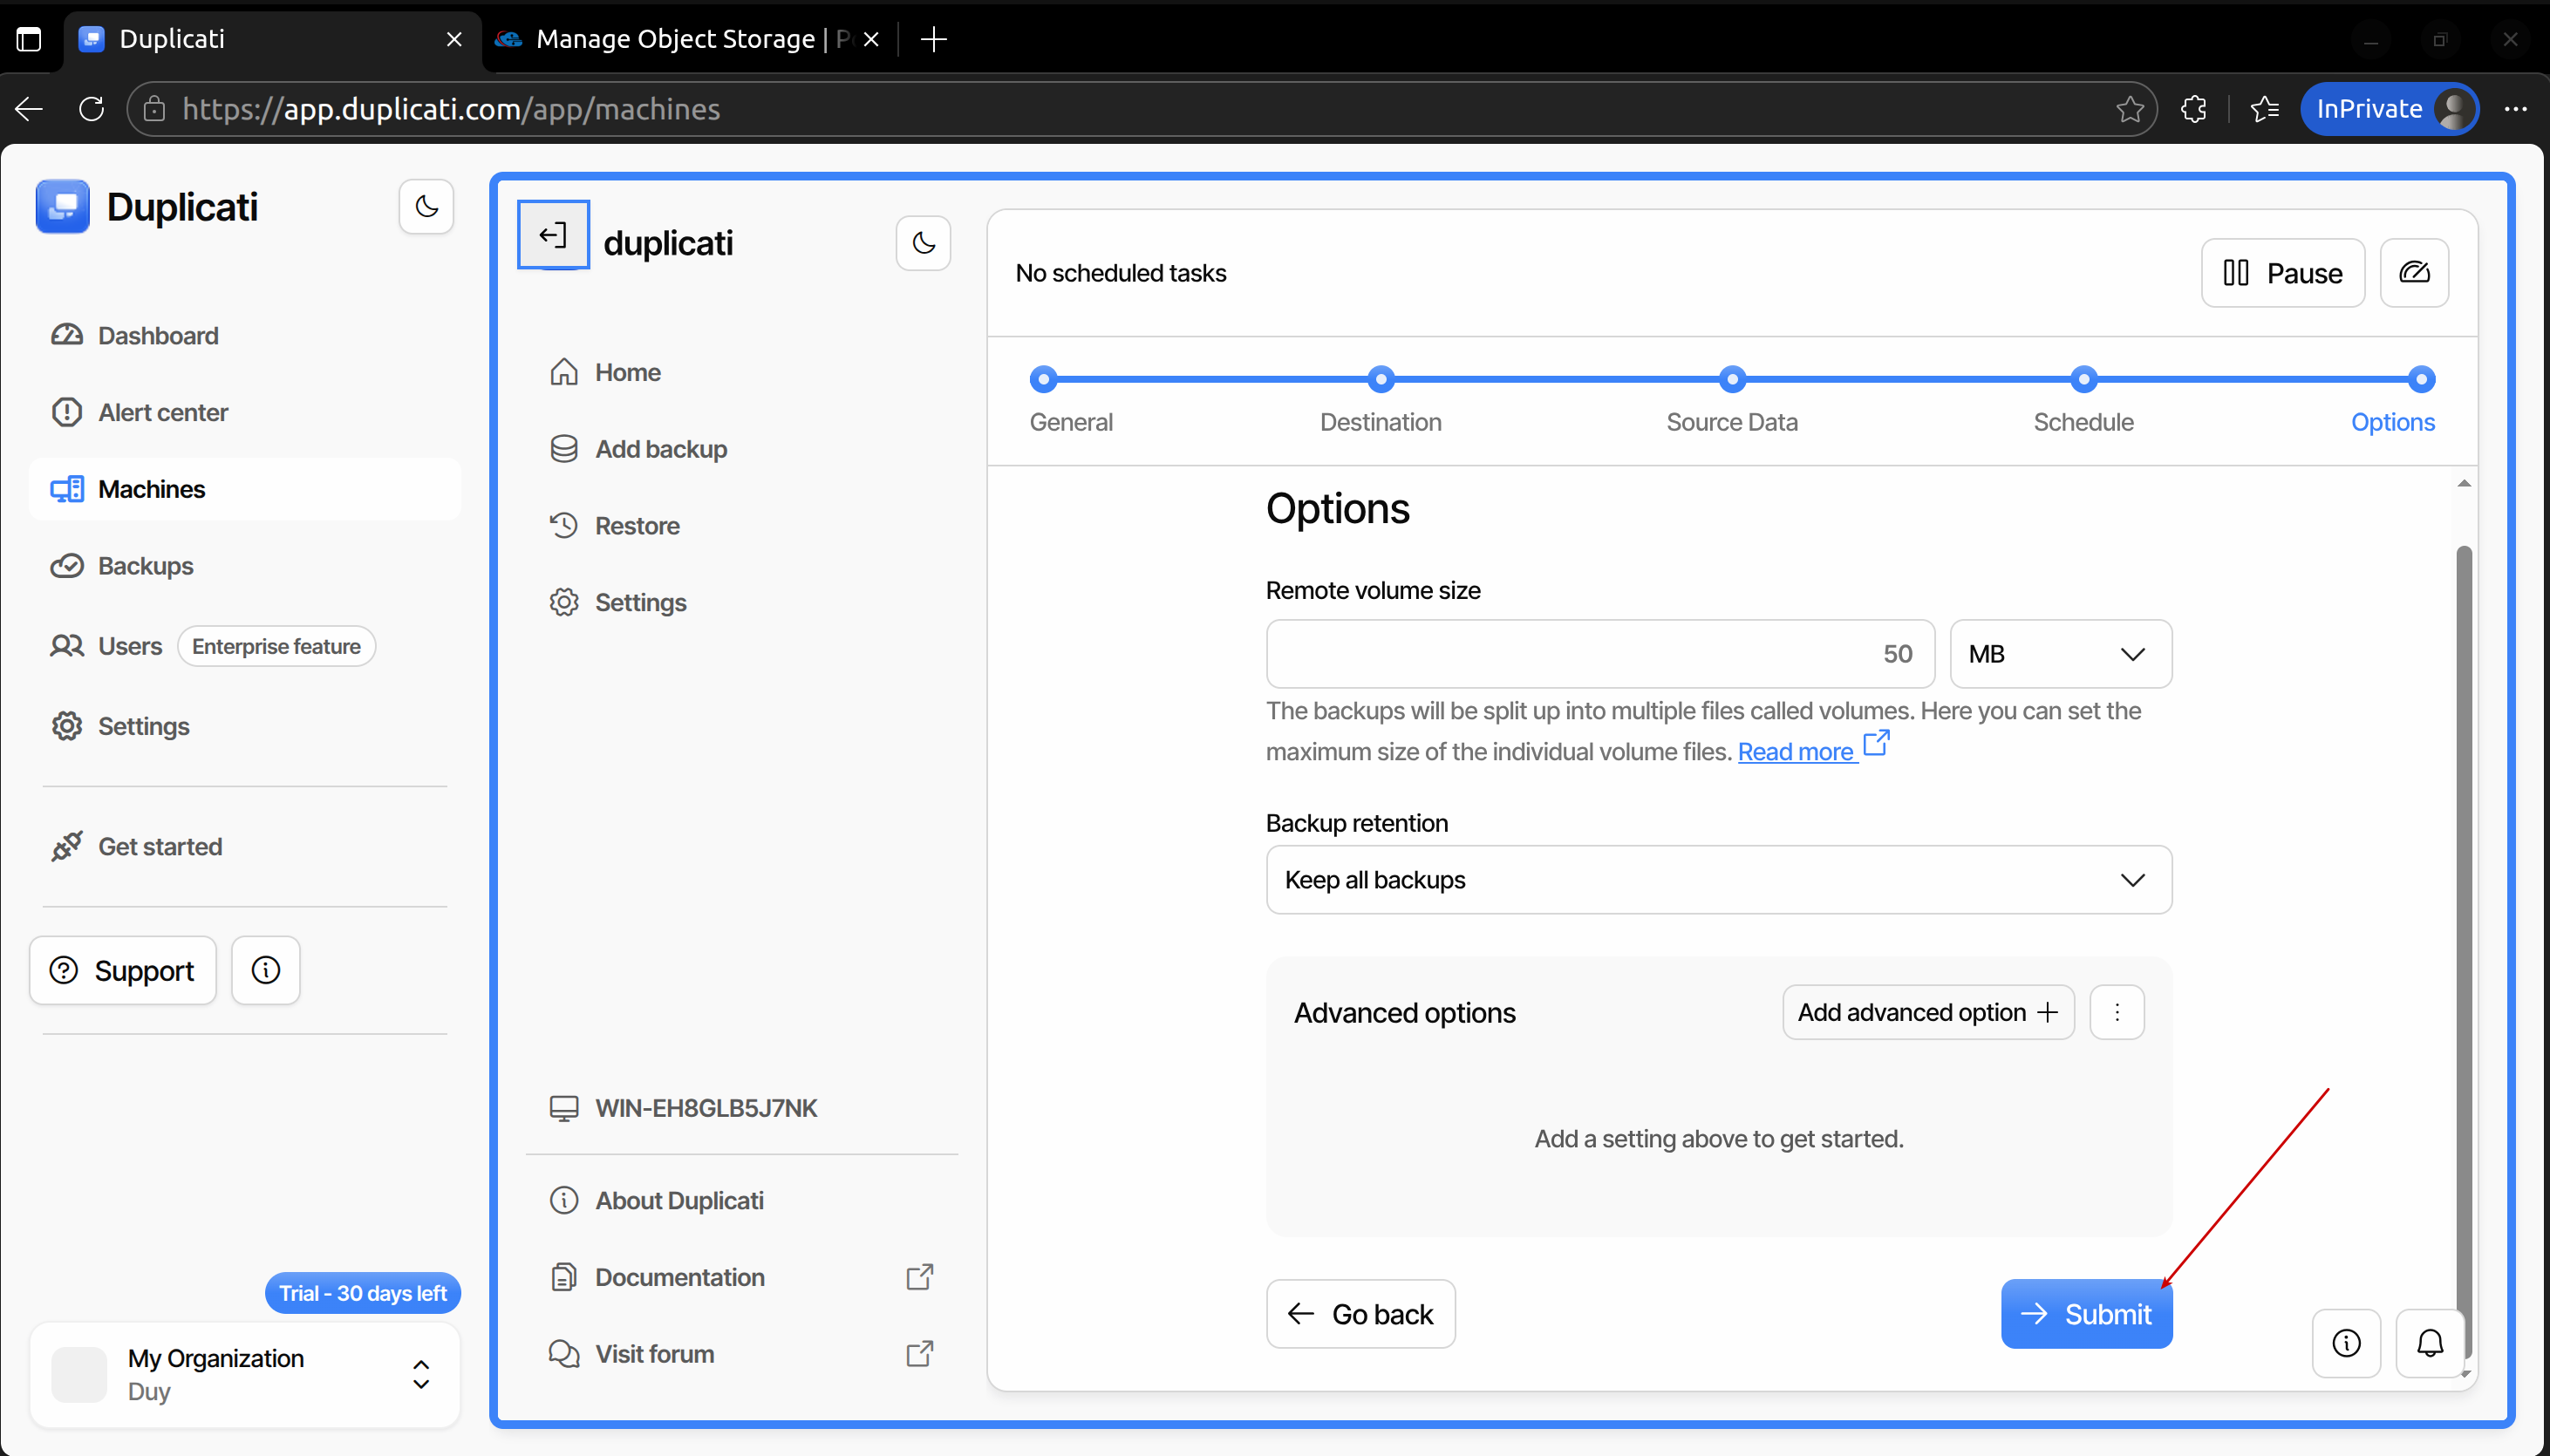The width and height of the screenshot is (2550, 1456).
Task: Open Read more volume size link
Action: click(x=1796, y=752)
